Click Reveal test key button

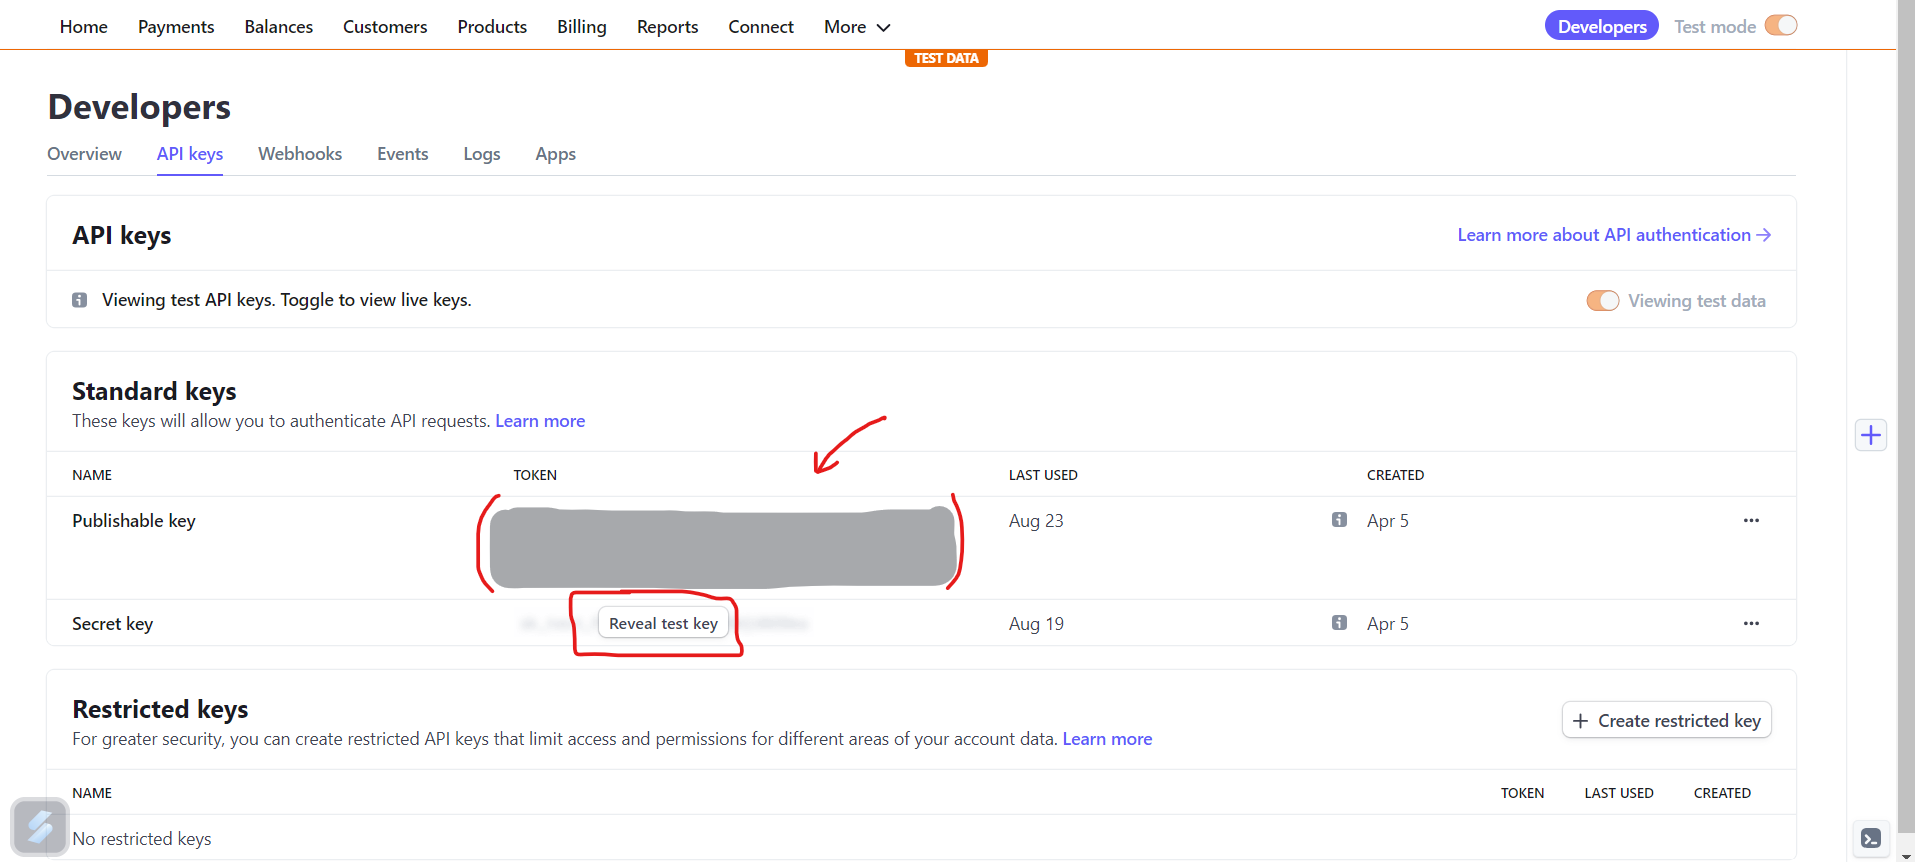tap(663, 623)
